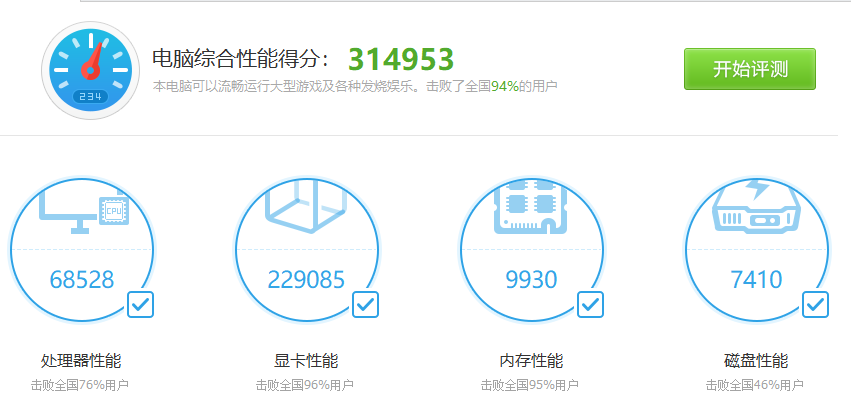Image resolution: width=851 pixels, height=399 pixels.
Task: Click the graphics cube icon
Action: 306,207
